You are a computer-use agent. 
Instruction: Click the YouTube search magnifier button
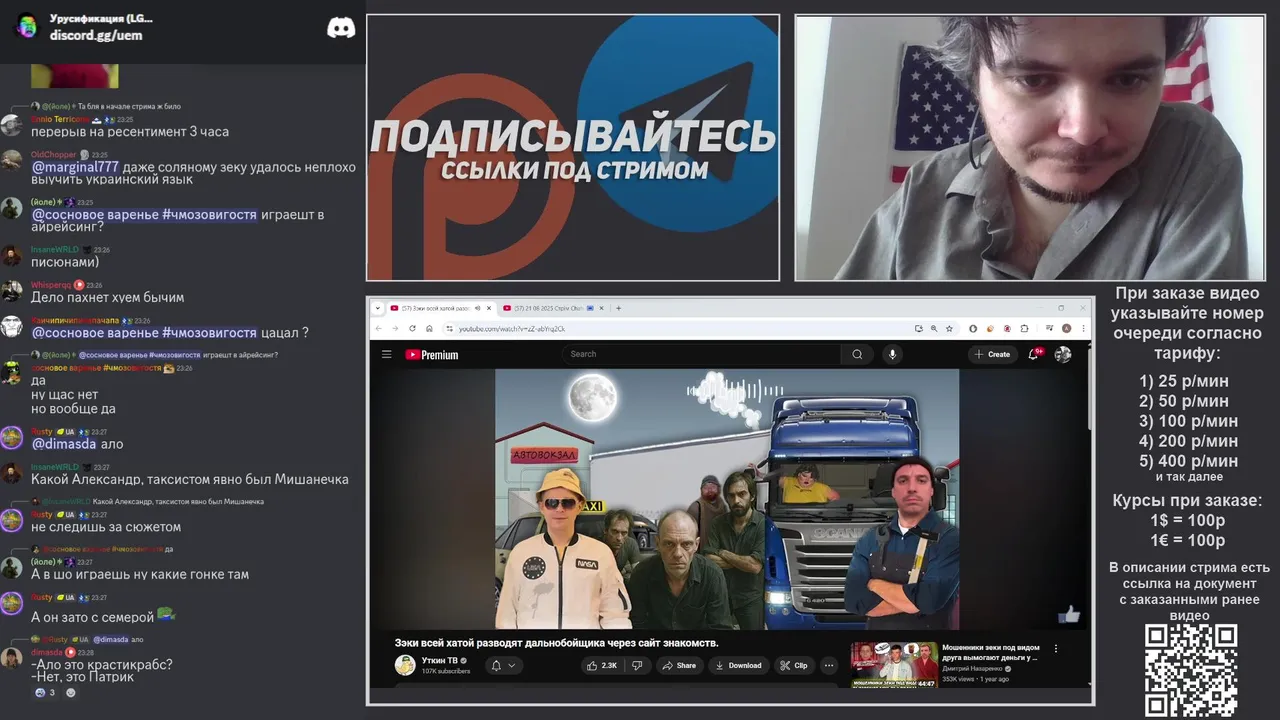(857, 354)
